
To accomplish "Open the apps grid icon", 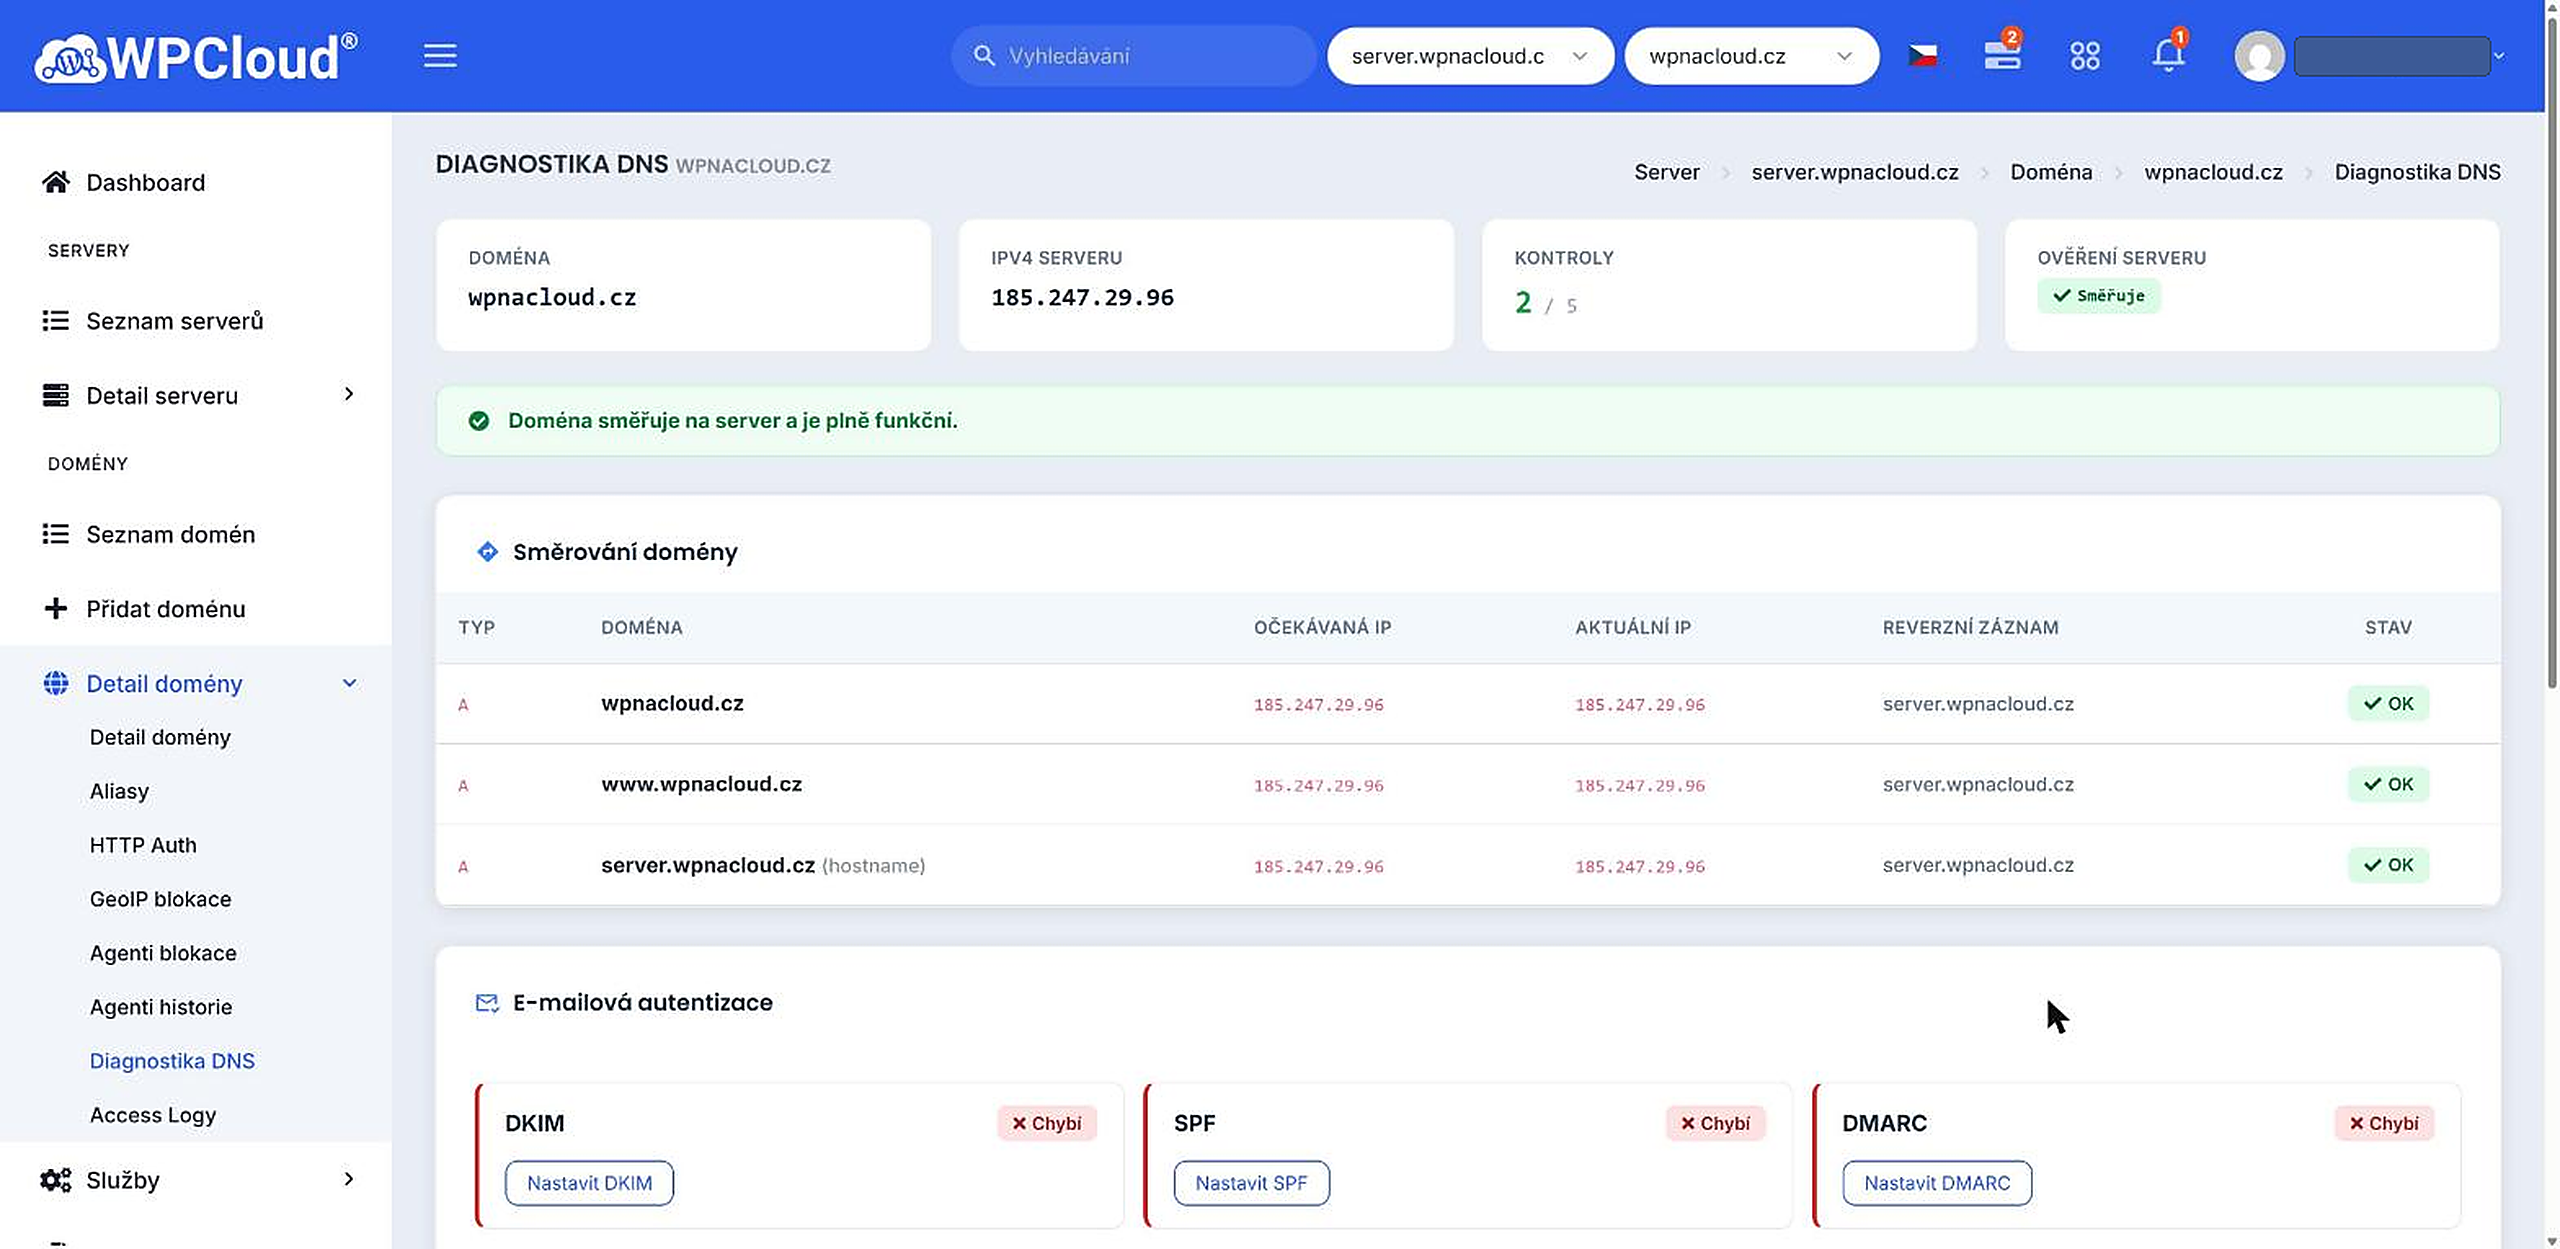I will [x=2085, y=56].
